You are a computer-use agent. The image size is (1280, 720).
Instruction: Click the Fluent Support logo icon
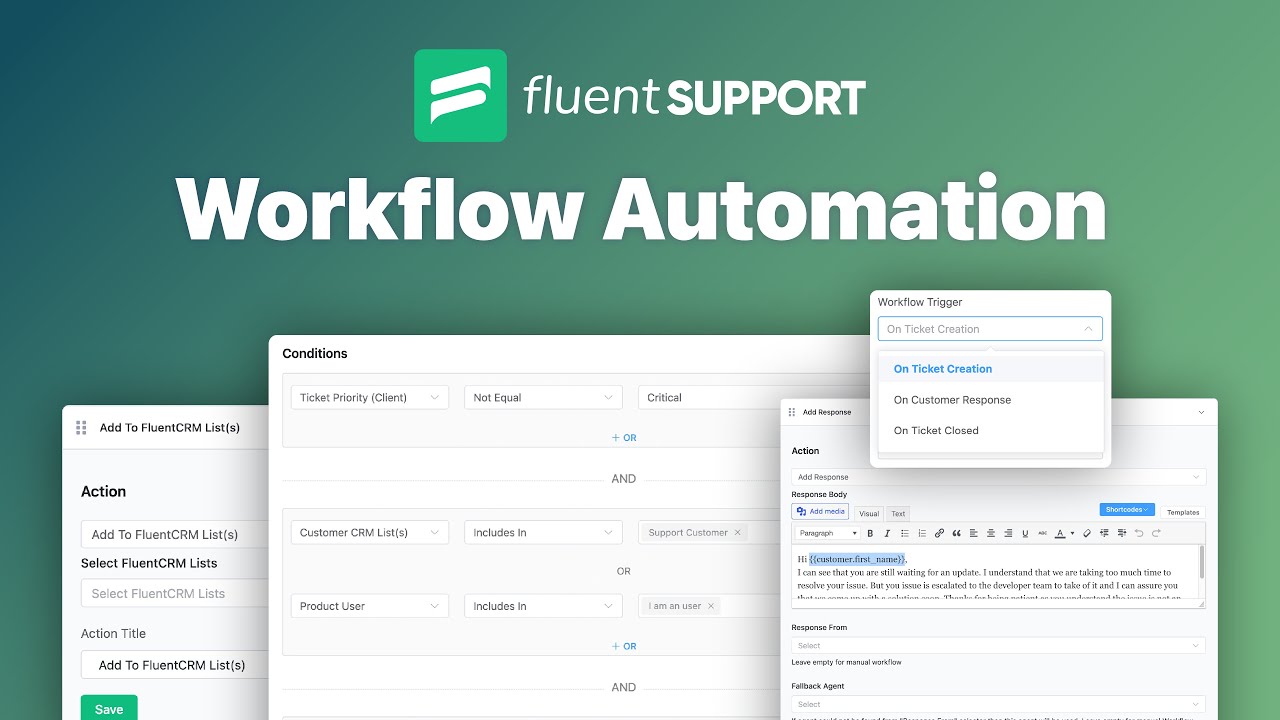460,96
